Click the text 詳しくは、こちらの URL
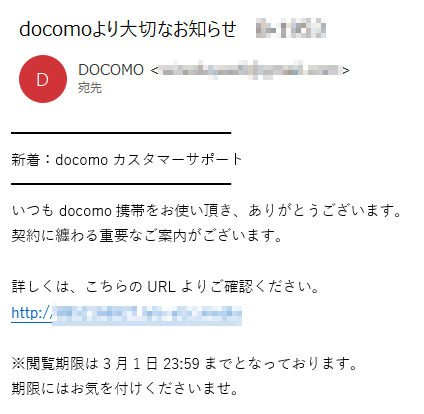This screenshot has height=414, width=424. tap(93, 287)
